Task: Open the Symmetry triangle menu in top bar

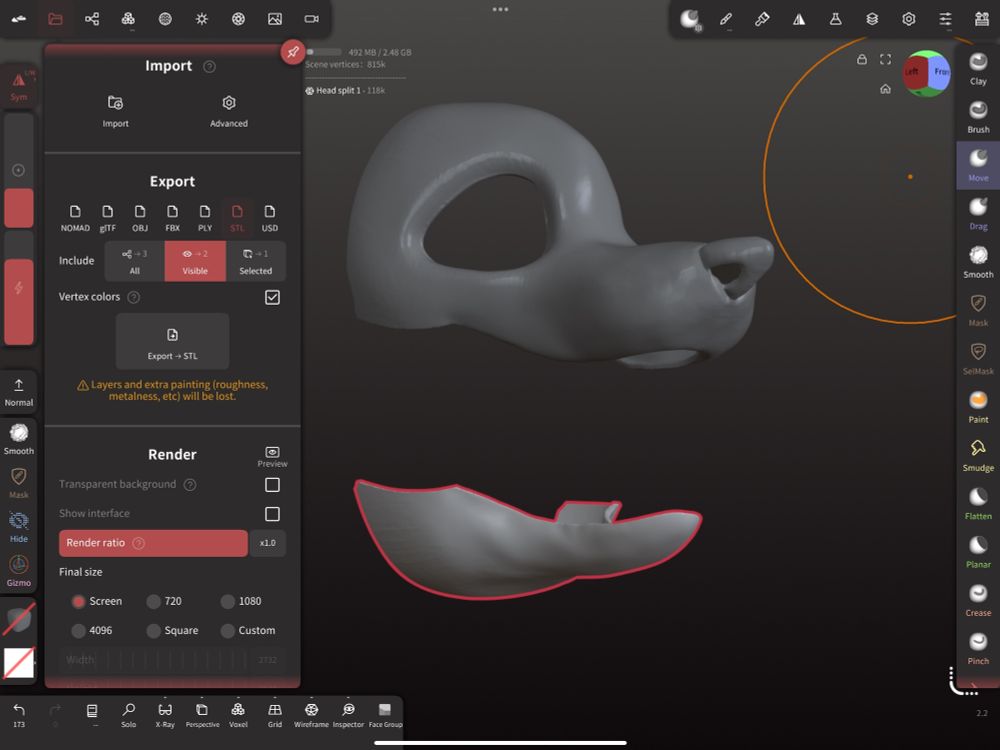Action: click(x=798, y=19)
